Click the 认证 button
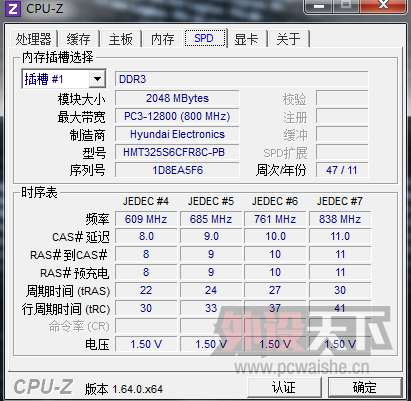 [x=284, y=387]
